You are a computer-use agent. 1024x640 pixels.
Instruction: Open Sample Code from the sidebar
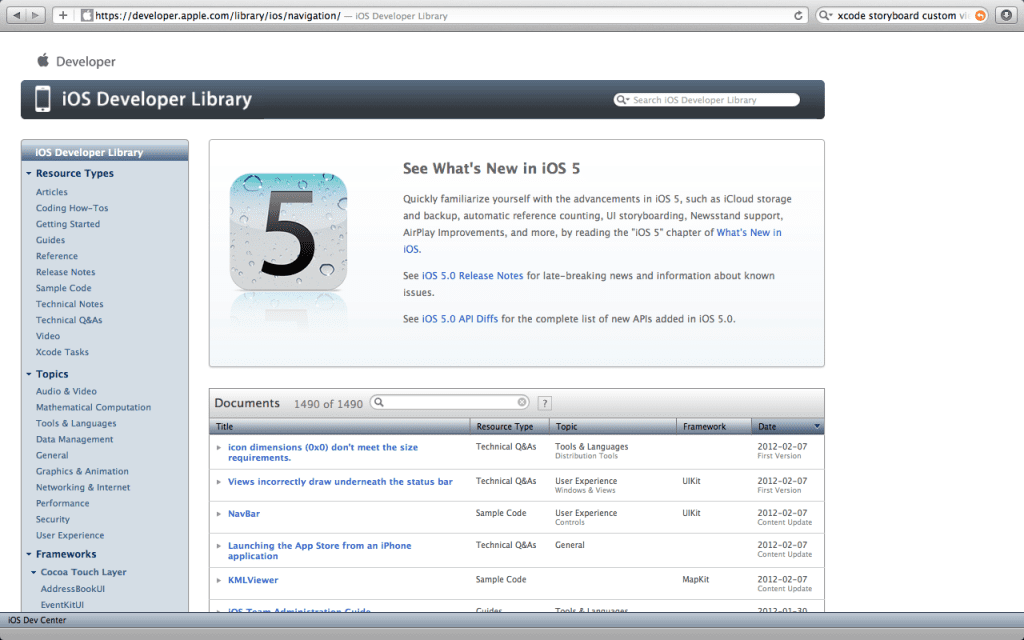[x=63, y=288]
